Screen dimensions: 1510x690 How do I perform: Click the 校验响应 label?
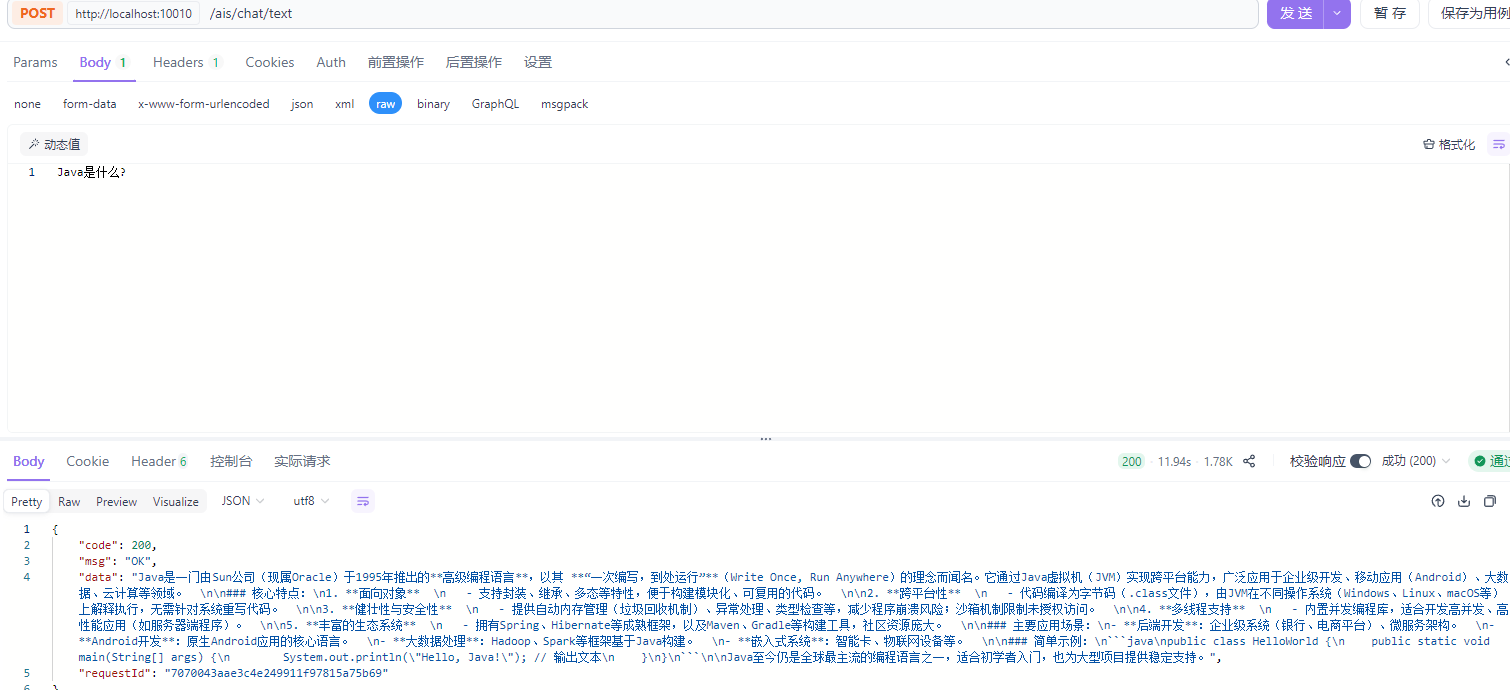1317,461
